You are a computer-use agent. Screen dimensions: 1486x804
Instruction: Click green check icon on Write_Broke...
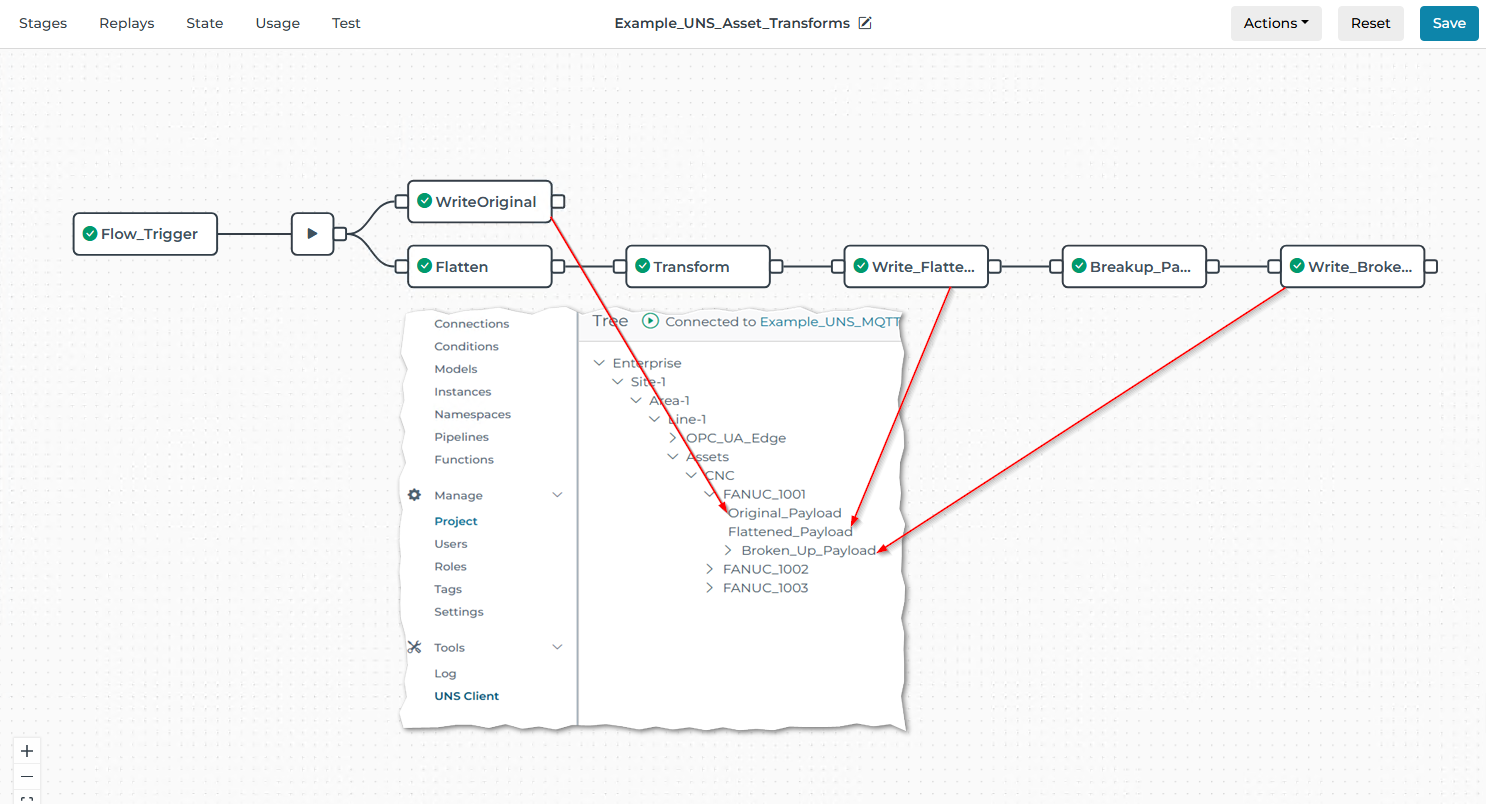tap(1296, 266)
